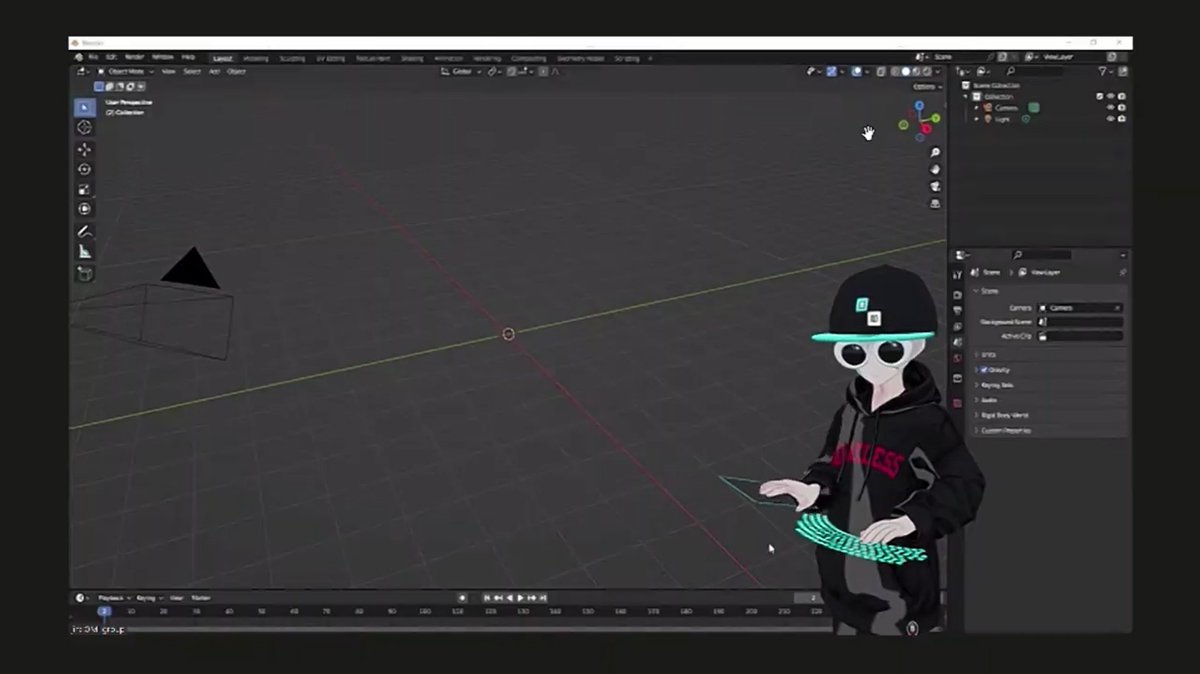This screenshot has width=1200, height=674.
Task: Open the viewport View menu
Action: 169,72
